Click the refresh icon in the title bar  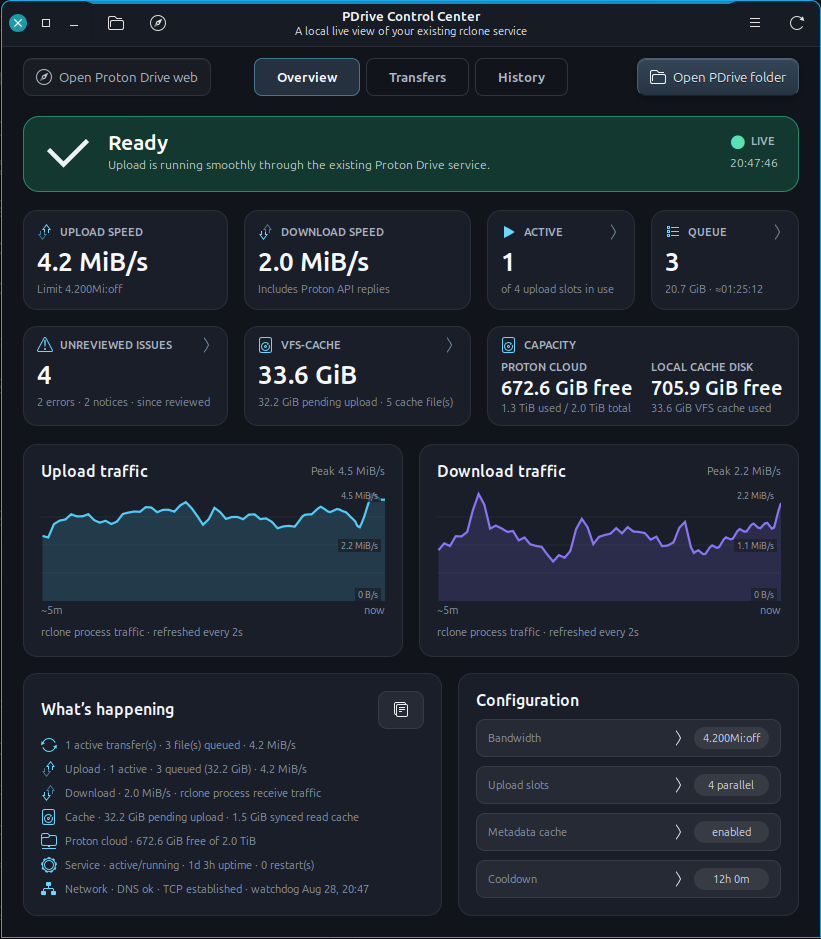(x=796, y=23)
